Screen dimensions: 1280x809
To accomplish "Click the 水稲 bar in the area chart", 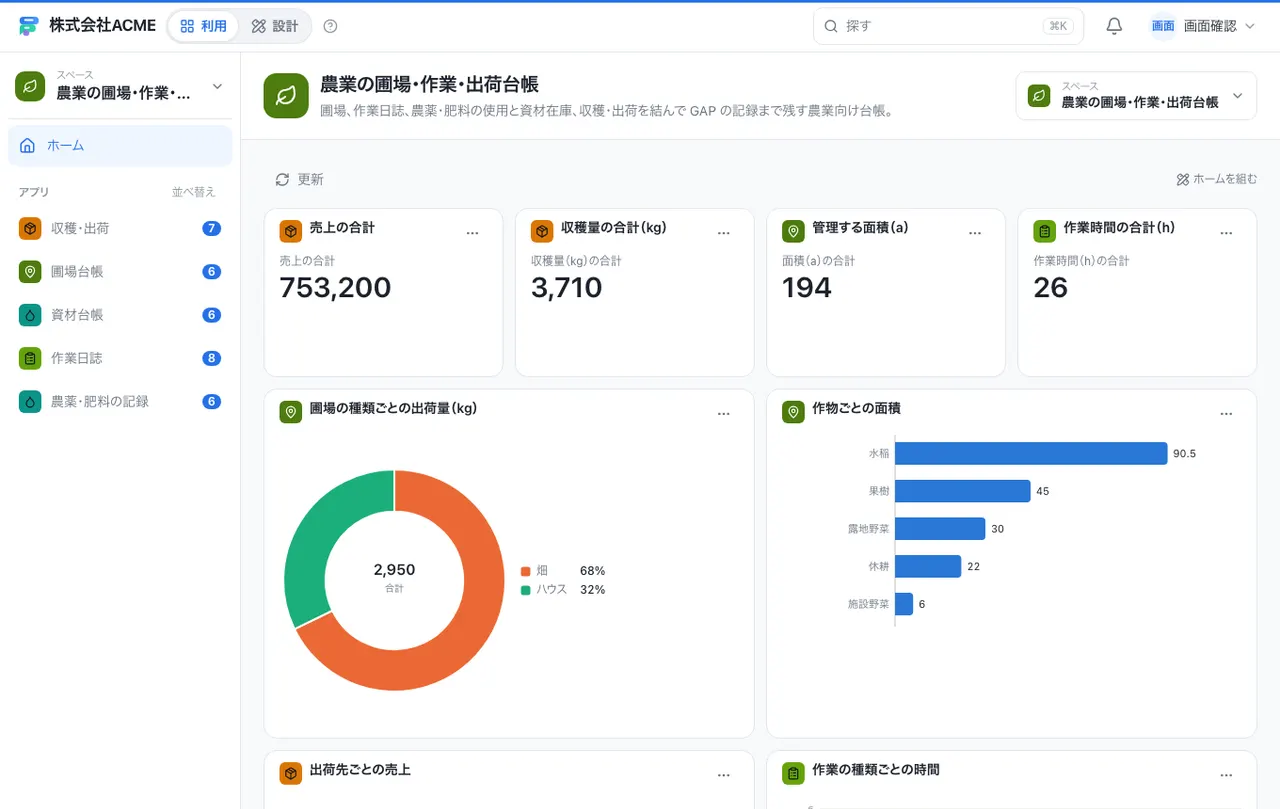I will tap(1031, 453).
